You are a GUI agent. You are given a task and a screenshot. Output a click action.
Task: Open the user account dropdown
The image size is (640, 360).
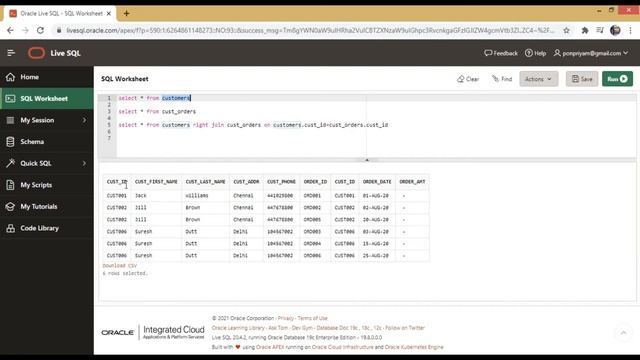coord(591,53)
